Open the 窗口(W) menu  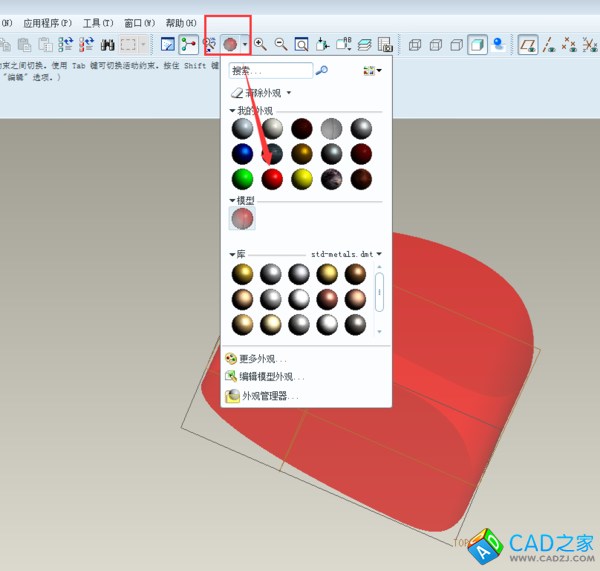click(x=140, y=22)
